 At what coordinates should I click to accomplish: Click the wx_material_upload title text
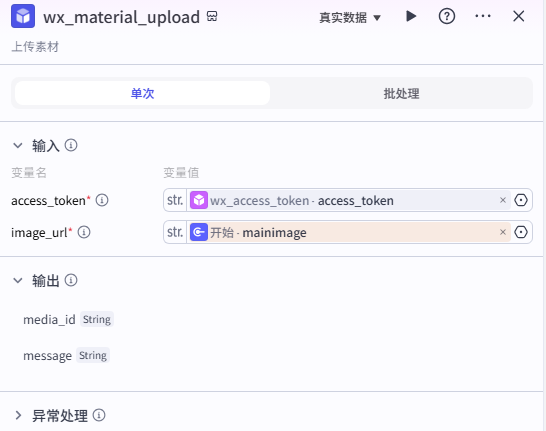122,17
